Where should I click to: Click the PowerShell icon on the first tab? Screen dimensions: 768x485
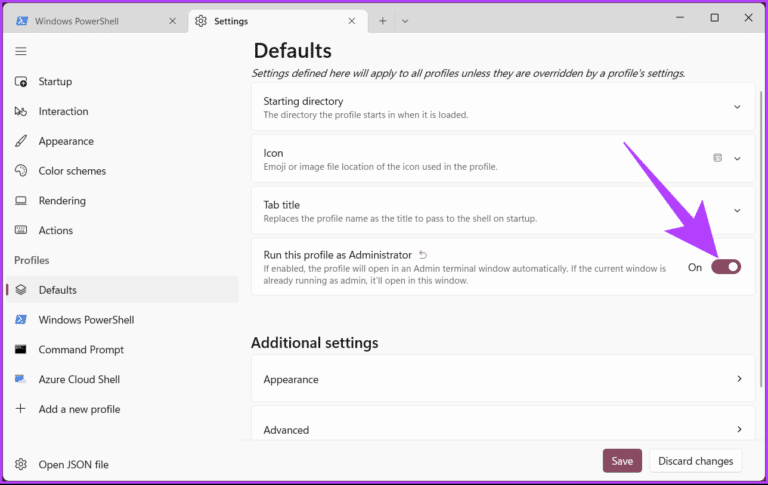(x=22, y=21)
